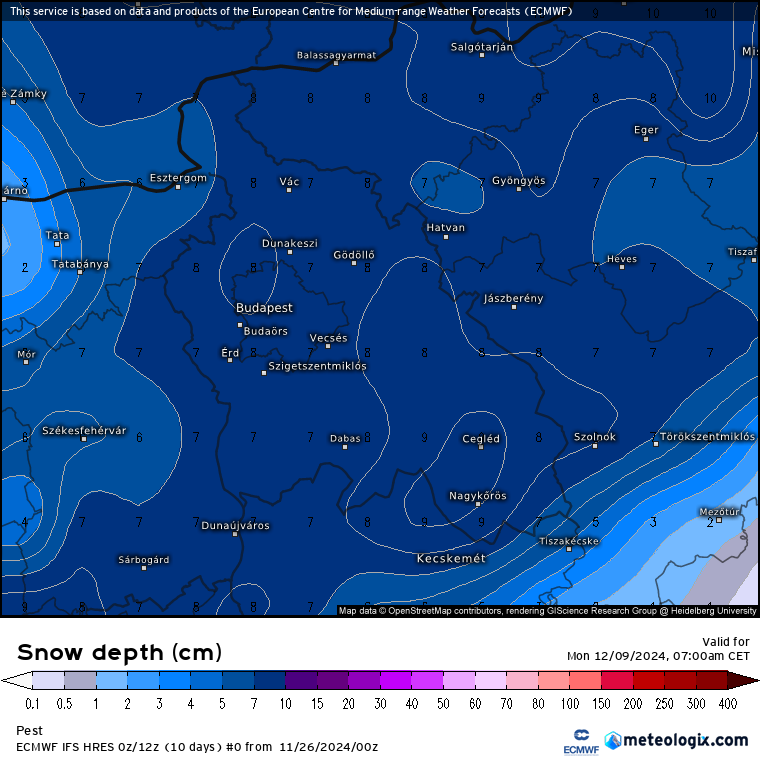Select the Cegléd city marker
This screenshot has height=760, width=760.
[481, 447]
